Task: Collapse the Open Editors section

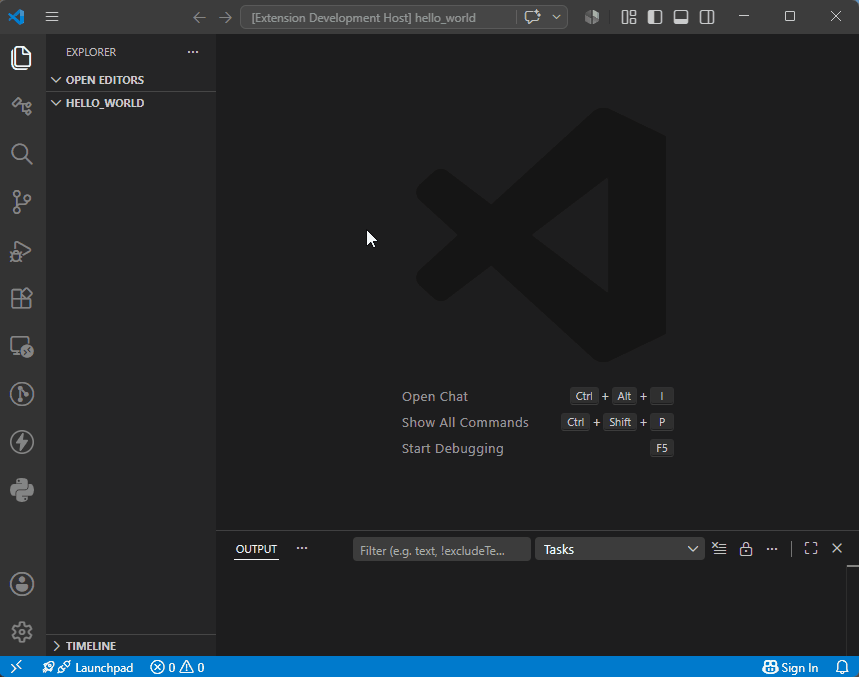Action: (131, 80)
